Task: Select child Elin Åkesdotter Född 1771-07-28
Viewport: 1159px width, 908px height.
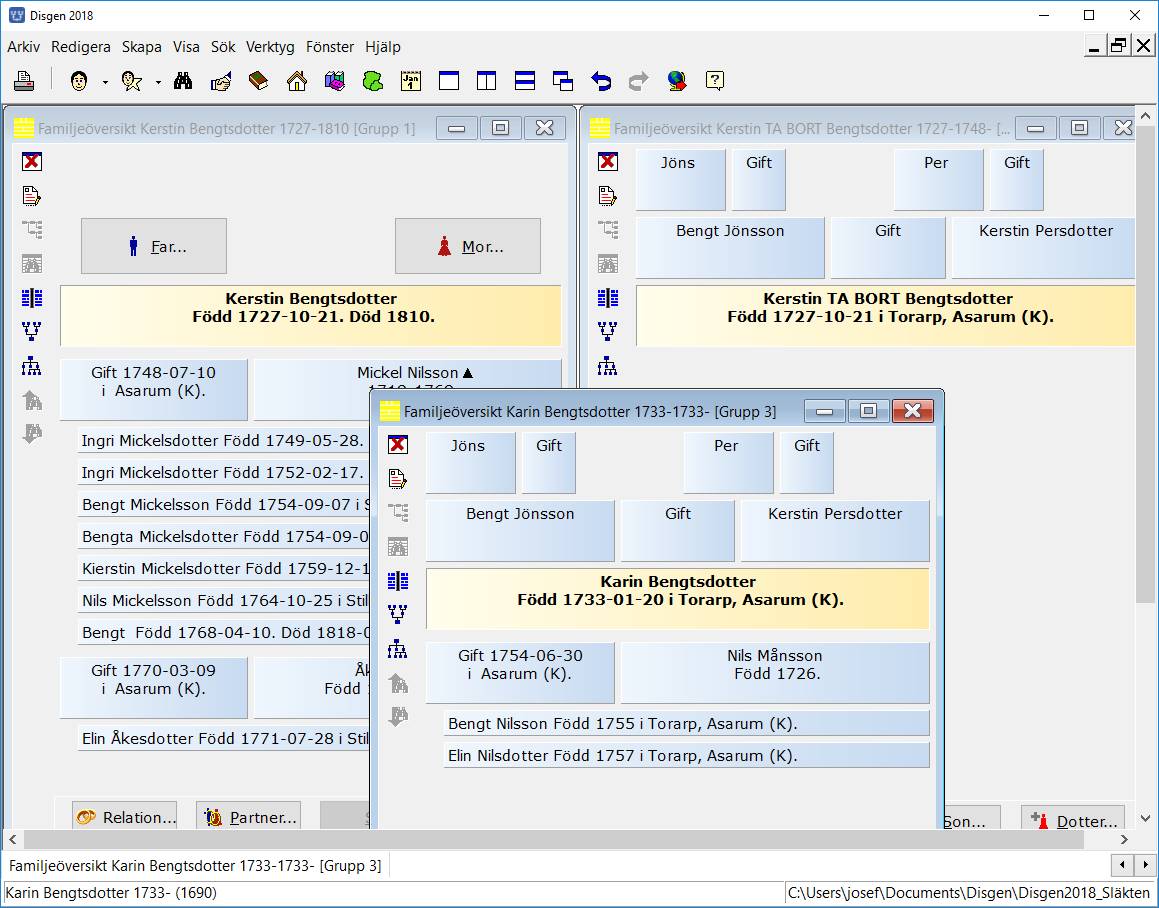Action: point(225,739)
